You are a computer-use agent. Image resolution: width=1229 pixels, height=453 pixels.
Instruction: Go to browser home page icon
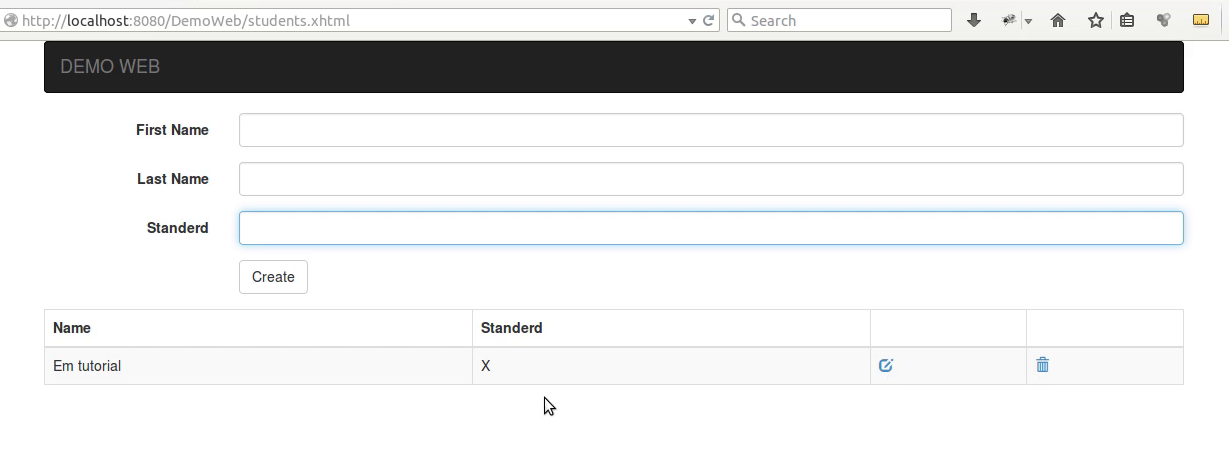[1058, 20]
